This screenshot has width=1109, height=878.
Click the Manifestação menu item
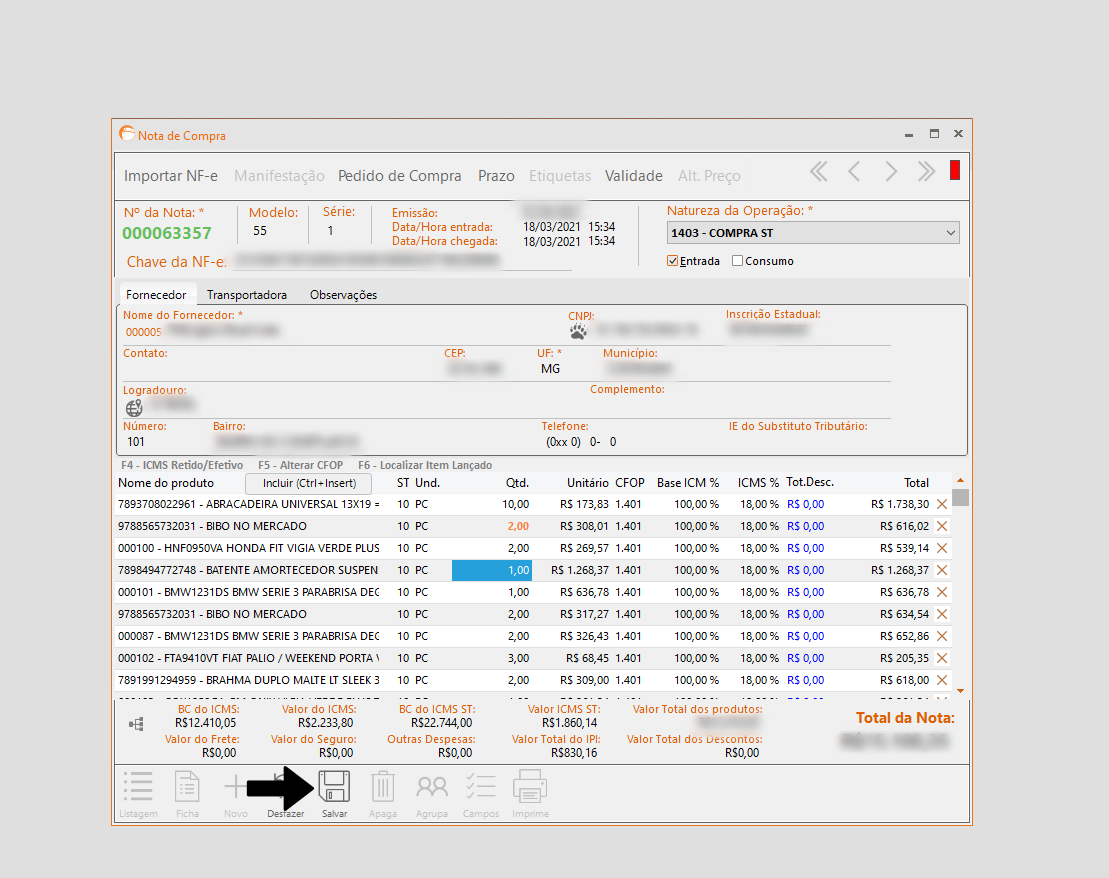pos(279,175)
